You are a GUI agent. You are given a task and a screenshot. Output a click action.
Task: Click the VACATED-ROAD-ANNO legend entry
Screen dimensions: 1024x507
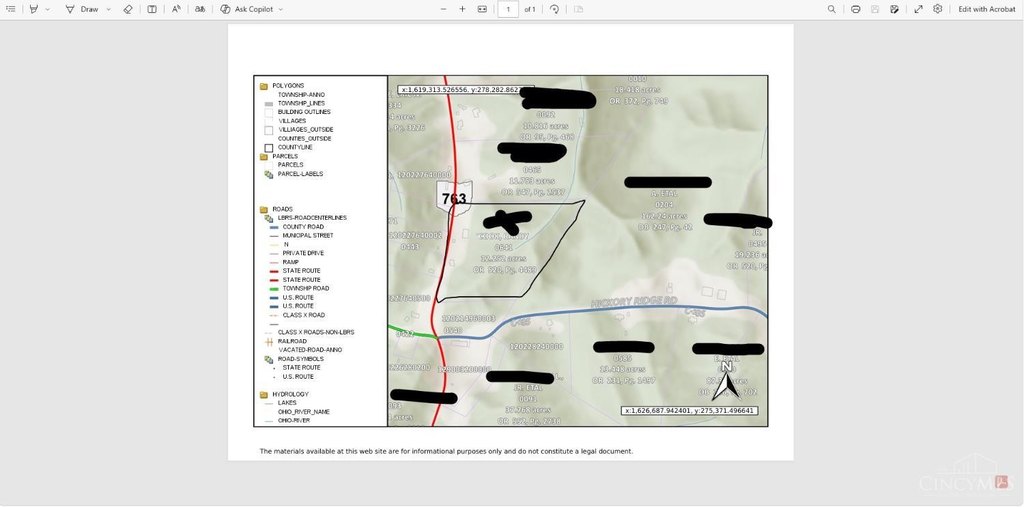click(x=310, y=350)
